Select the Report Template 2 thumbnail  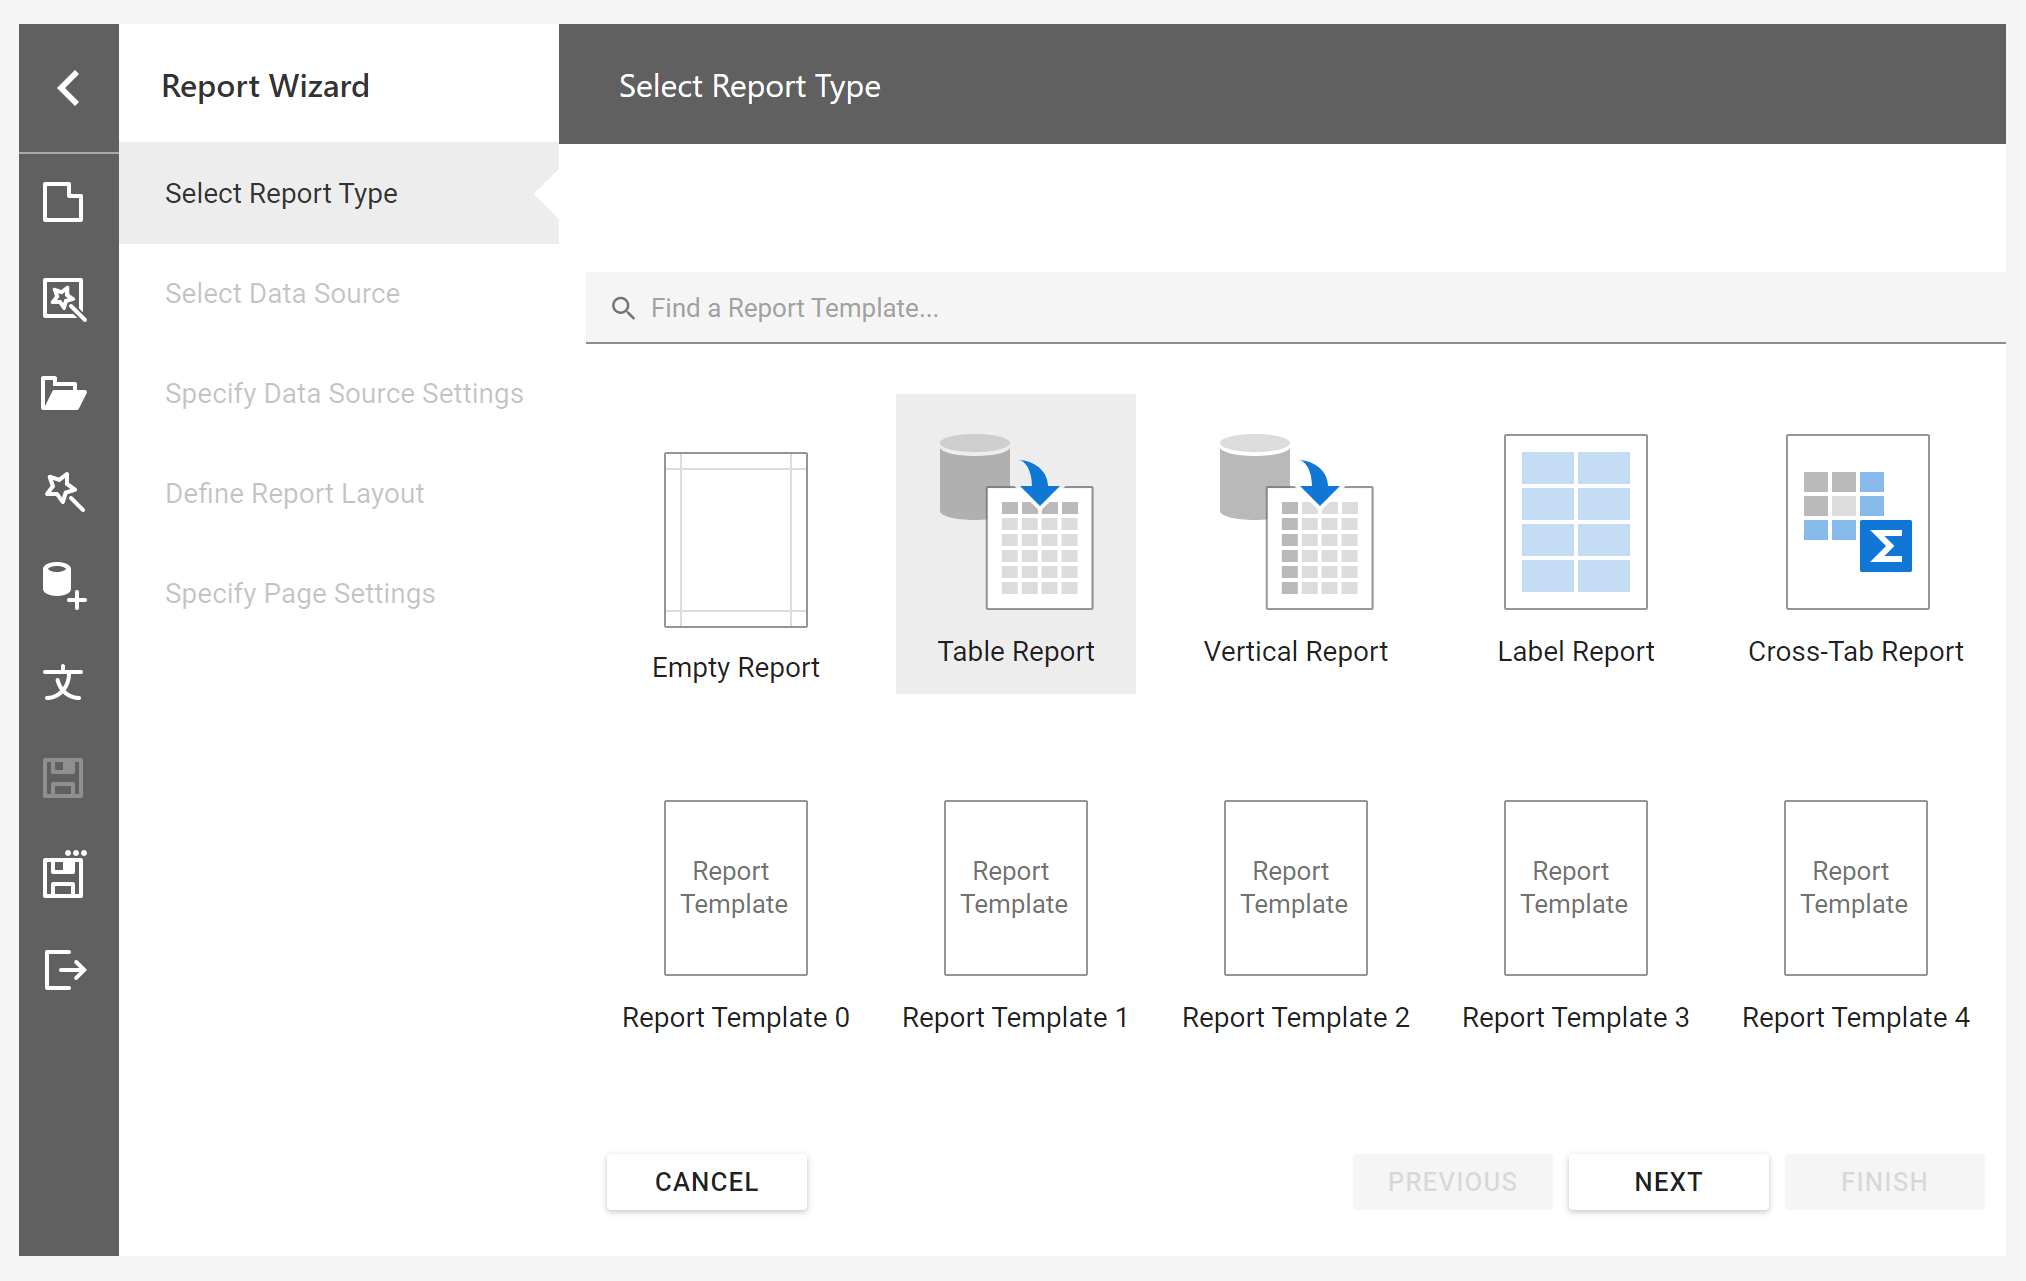[x=1294, y=888]
